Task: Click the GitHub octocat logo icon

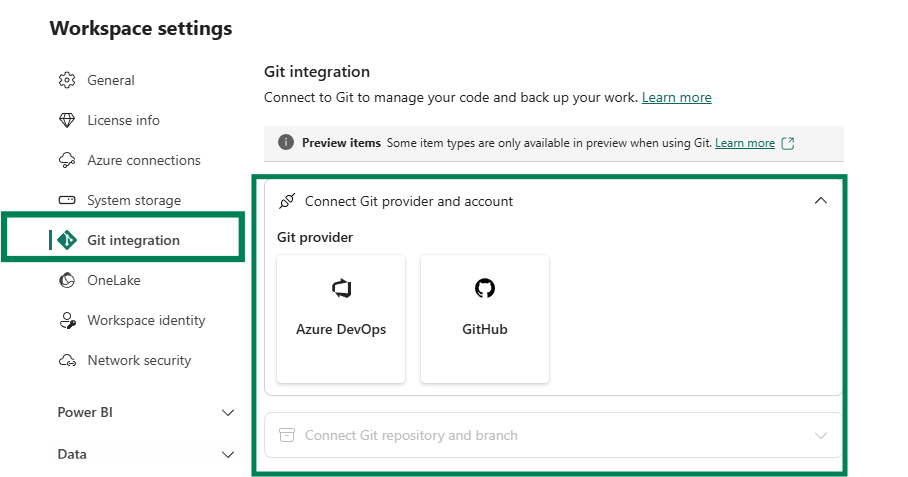Action: (x=485, y=288)
